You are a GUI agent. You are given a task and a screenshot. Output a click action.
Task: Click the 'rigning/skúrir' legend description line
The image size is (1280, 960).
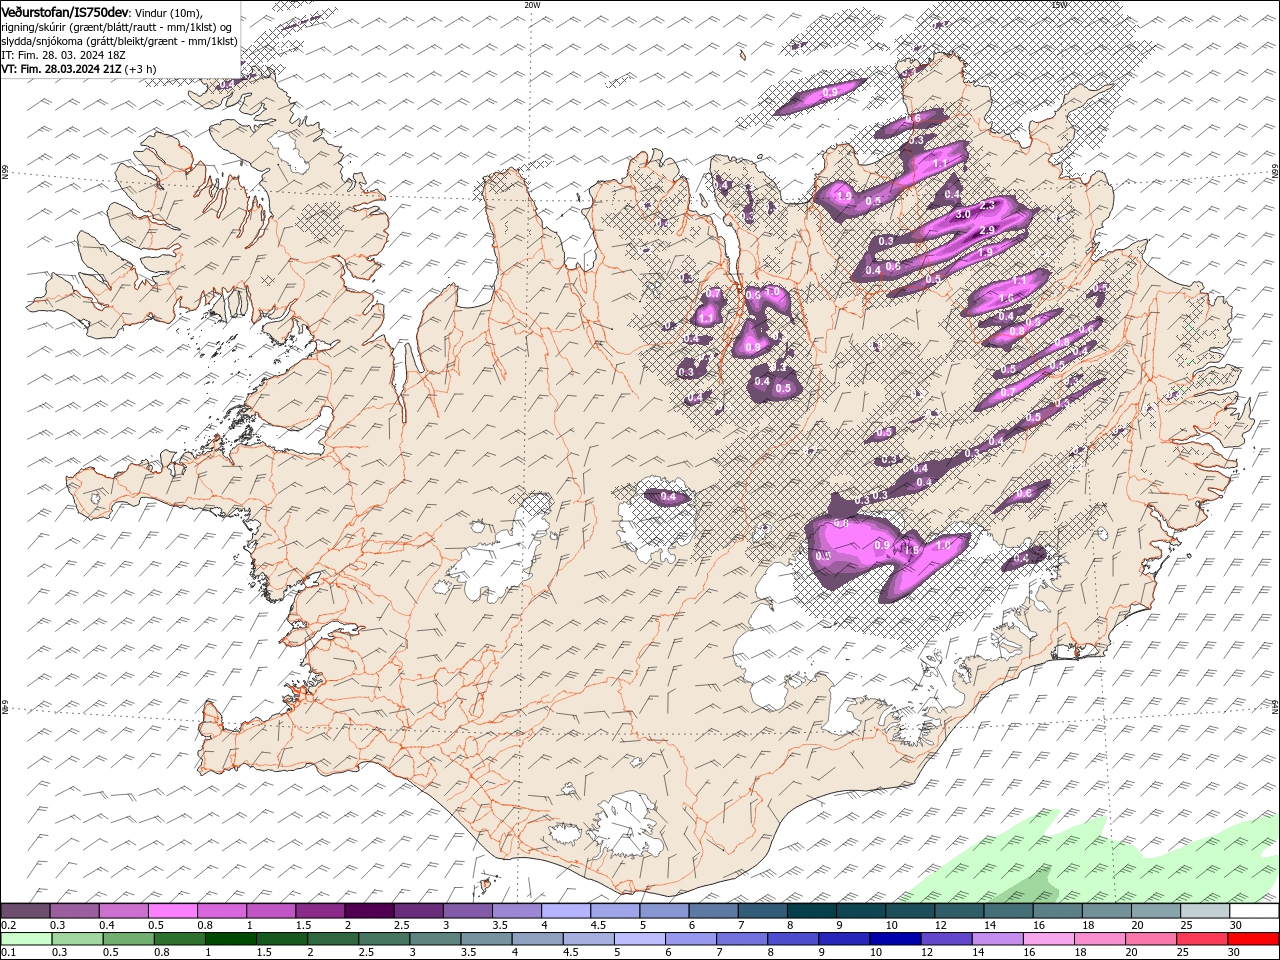click(117, 27)
